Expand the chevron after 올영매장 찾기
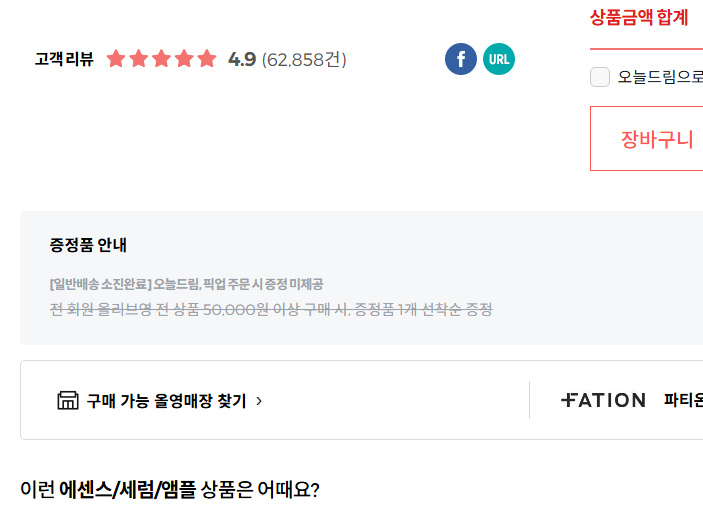 click(x=259, y=401)
